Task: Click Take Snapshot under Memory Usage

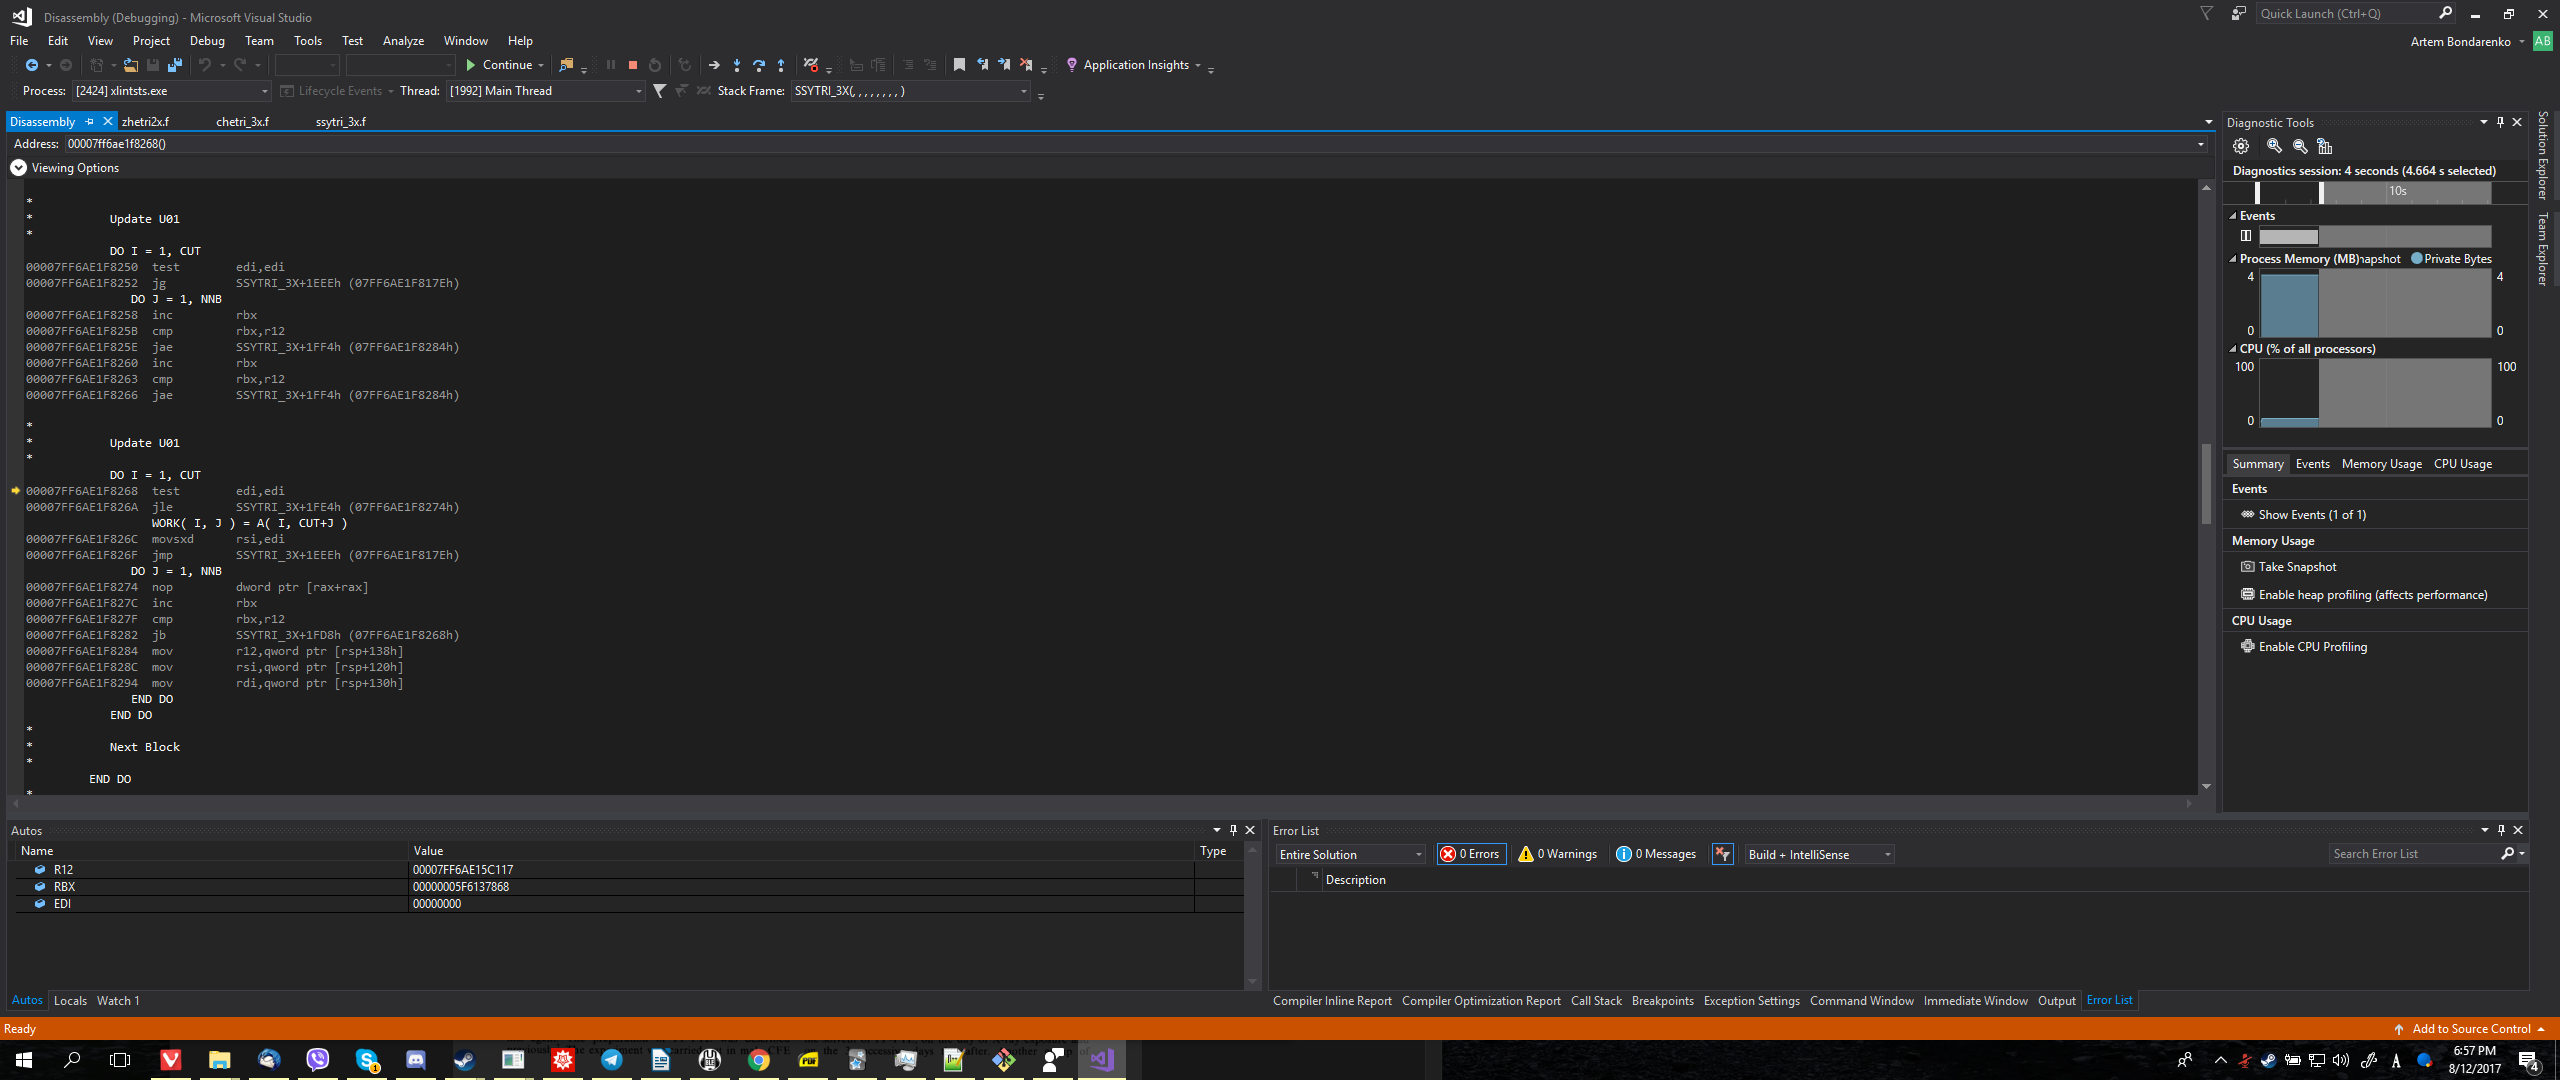Action: 2296,566
